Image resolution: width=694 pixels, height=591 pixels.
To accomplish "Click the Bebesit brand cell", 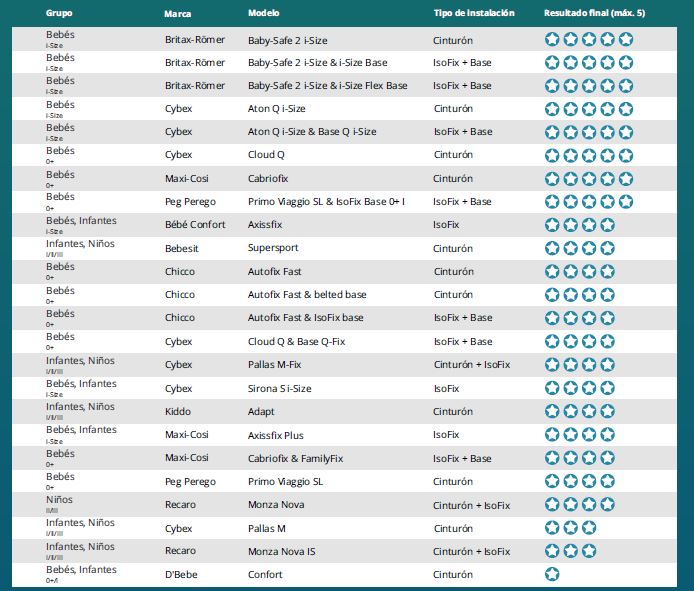I will tap(183, 248).
